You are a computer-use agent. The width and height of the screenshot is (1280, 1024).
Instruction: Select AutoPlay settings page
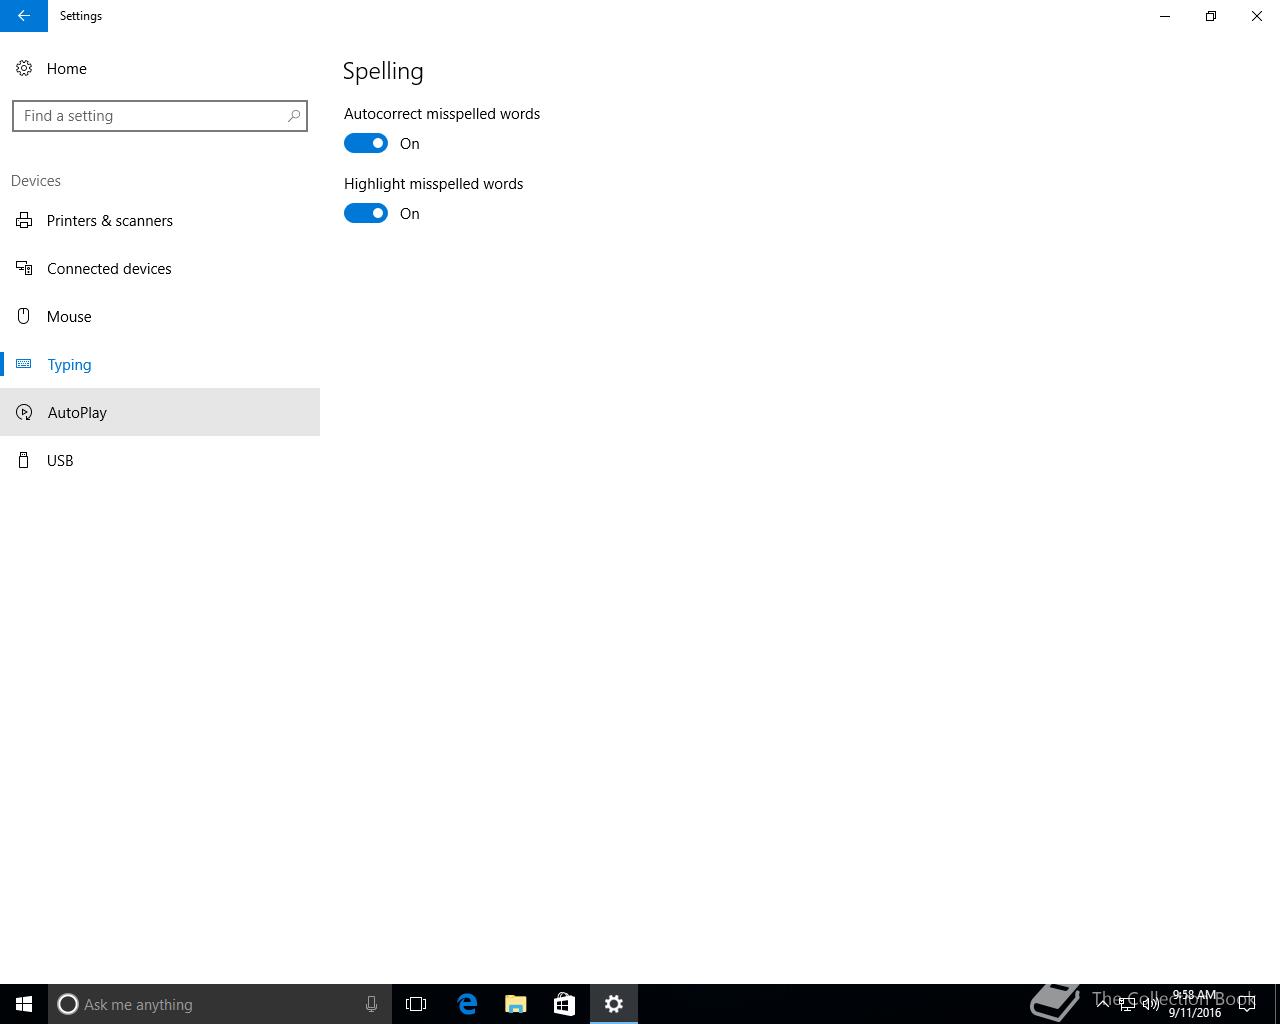point(160,412)
